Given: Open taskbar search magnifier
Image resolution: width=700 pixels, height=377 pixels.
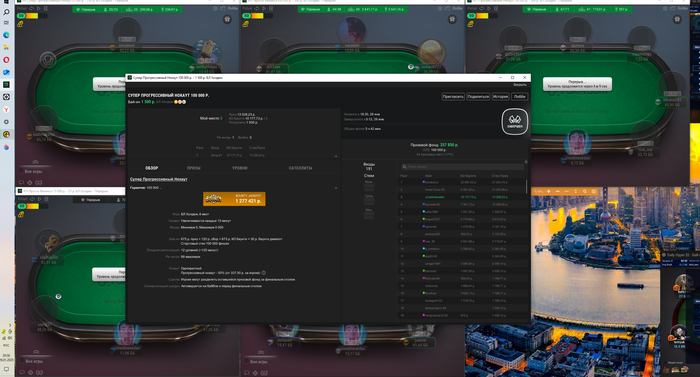Looking at the screenshot, I should pos(6,12).
